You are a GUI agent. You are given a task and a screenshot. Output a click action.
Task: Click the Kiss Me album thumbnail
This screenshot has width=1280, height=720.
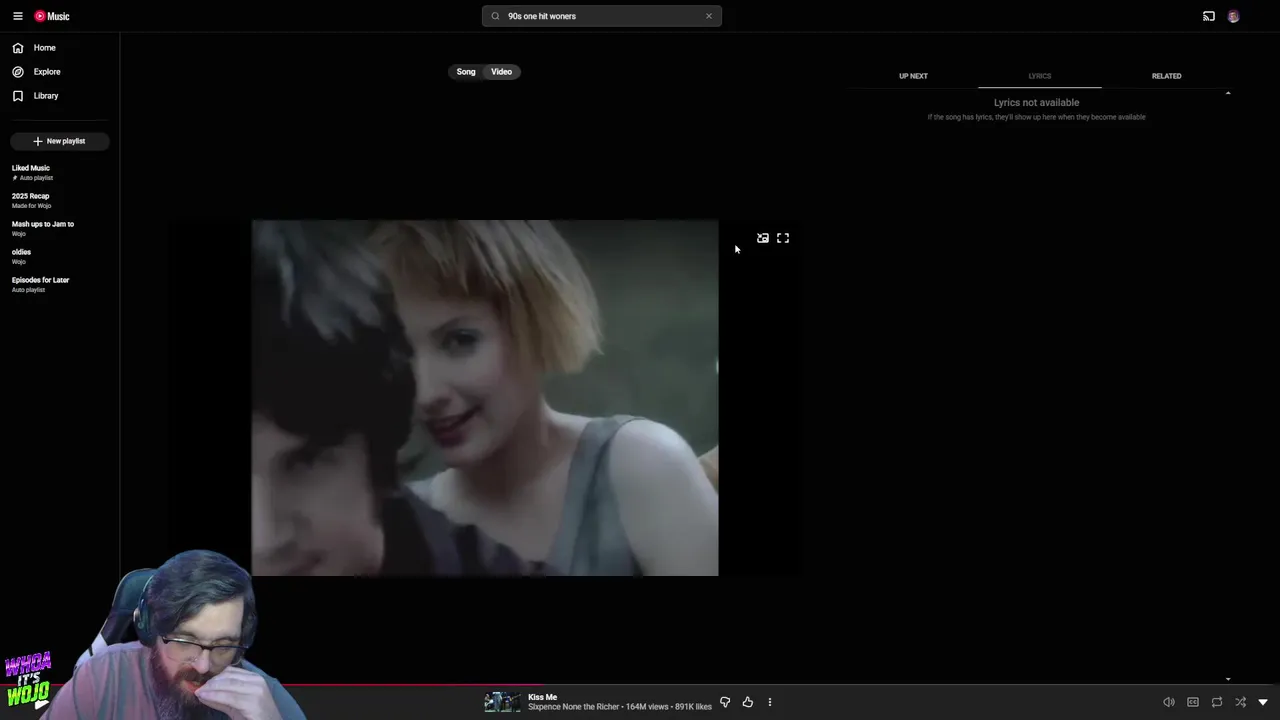pos(503,702)
